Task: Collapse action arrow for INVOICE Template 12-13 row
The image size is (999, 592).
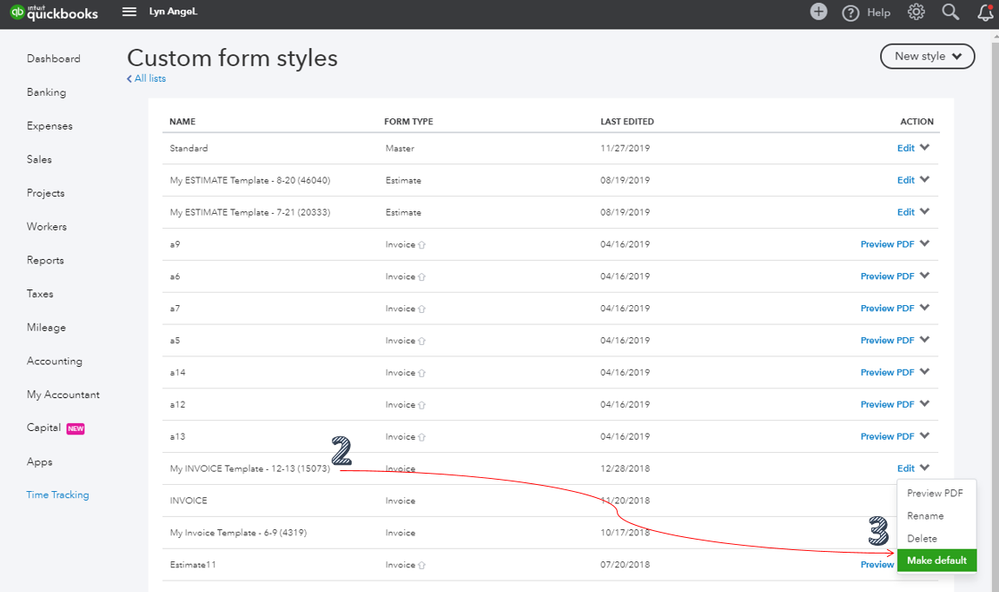Action: (x=924, y=468)
